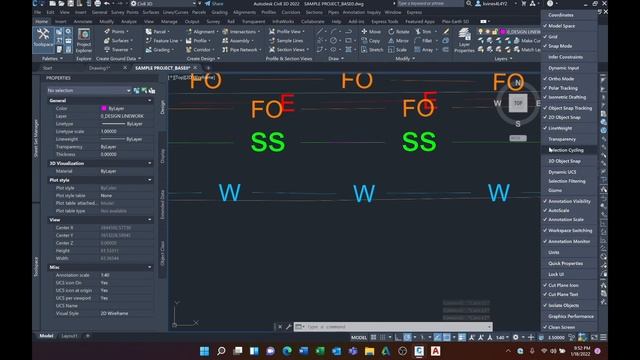Click the Undo arrow in quick access toolbar
640x360 pixels.
coord(107,4)
